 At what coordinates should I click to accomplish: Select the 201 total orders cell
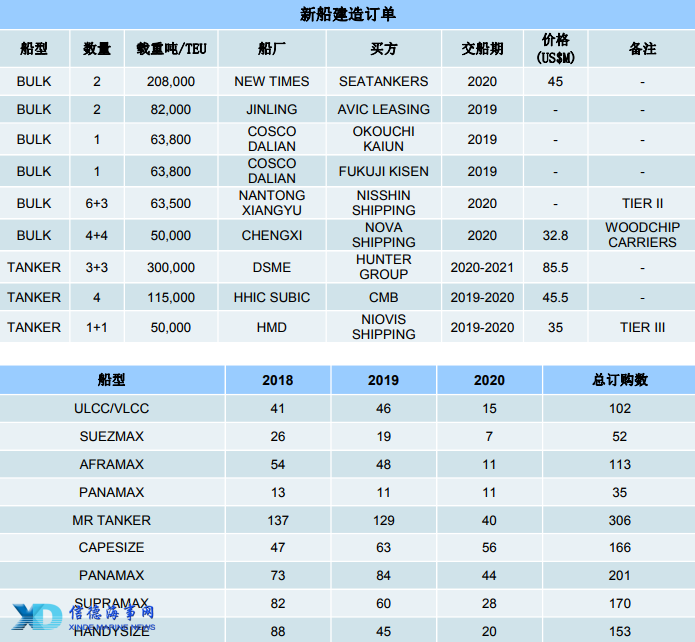(620, 575)
